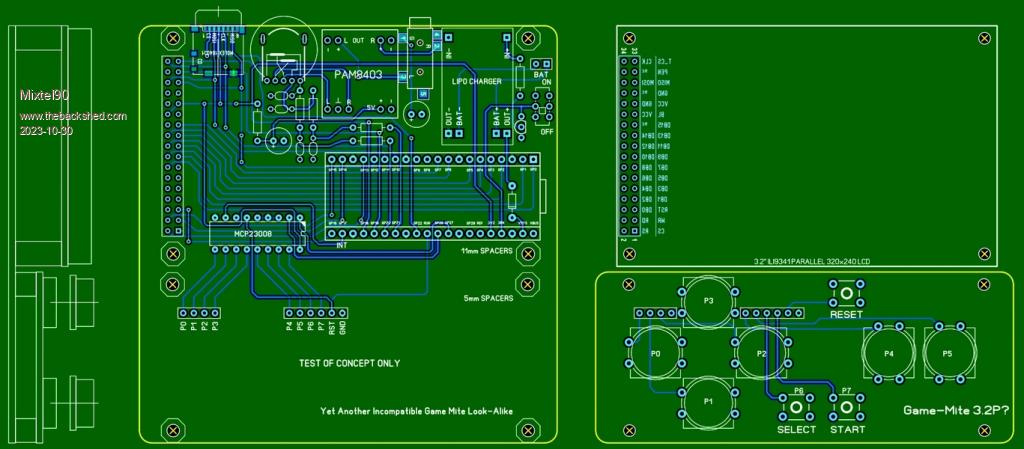
Task: Click the INT label under the Pico
Action: point(341,245)
